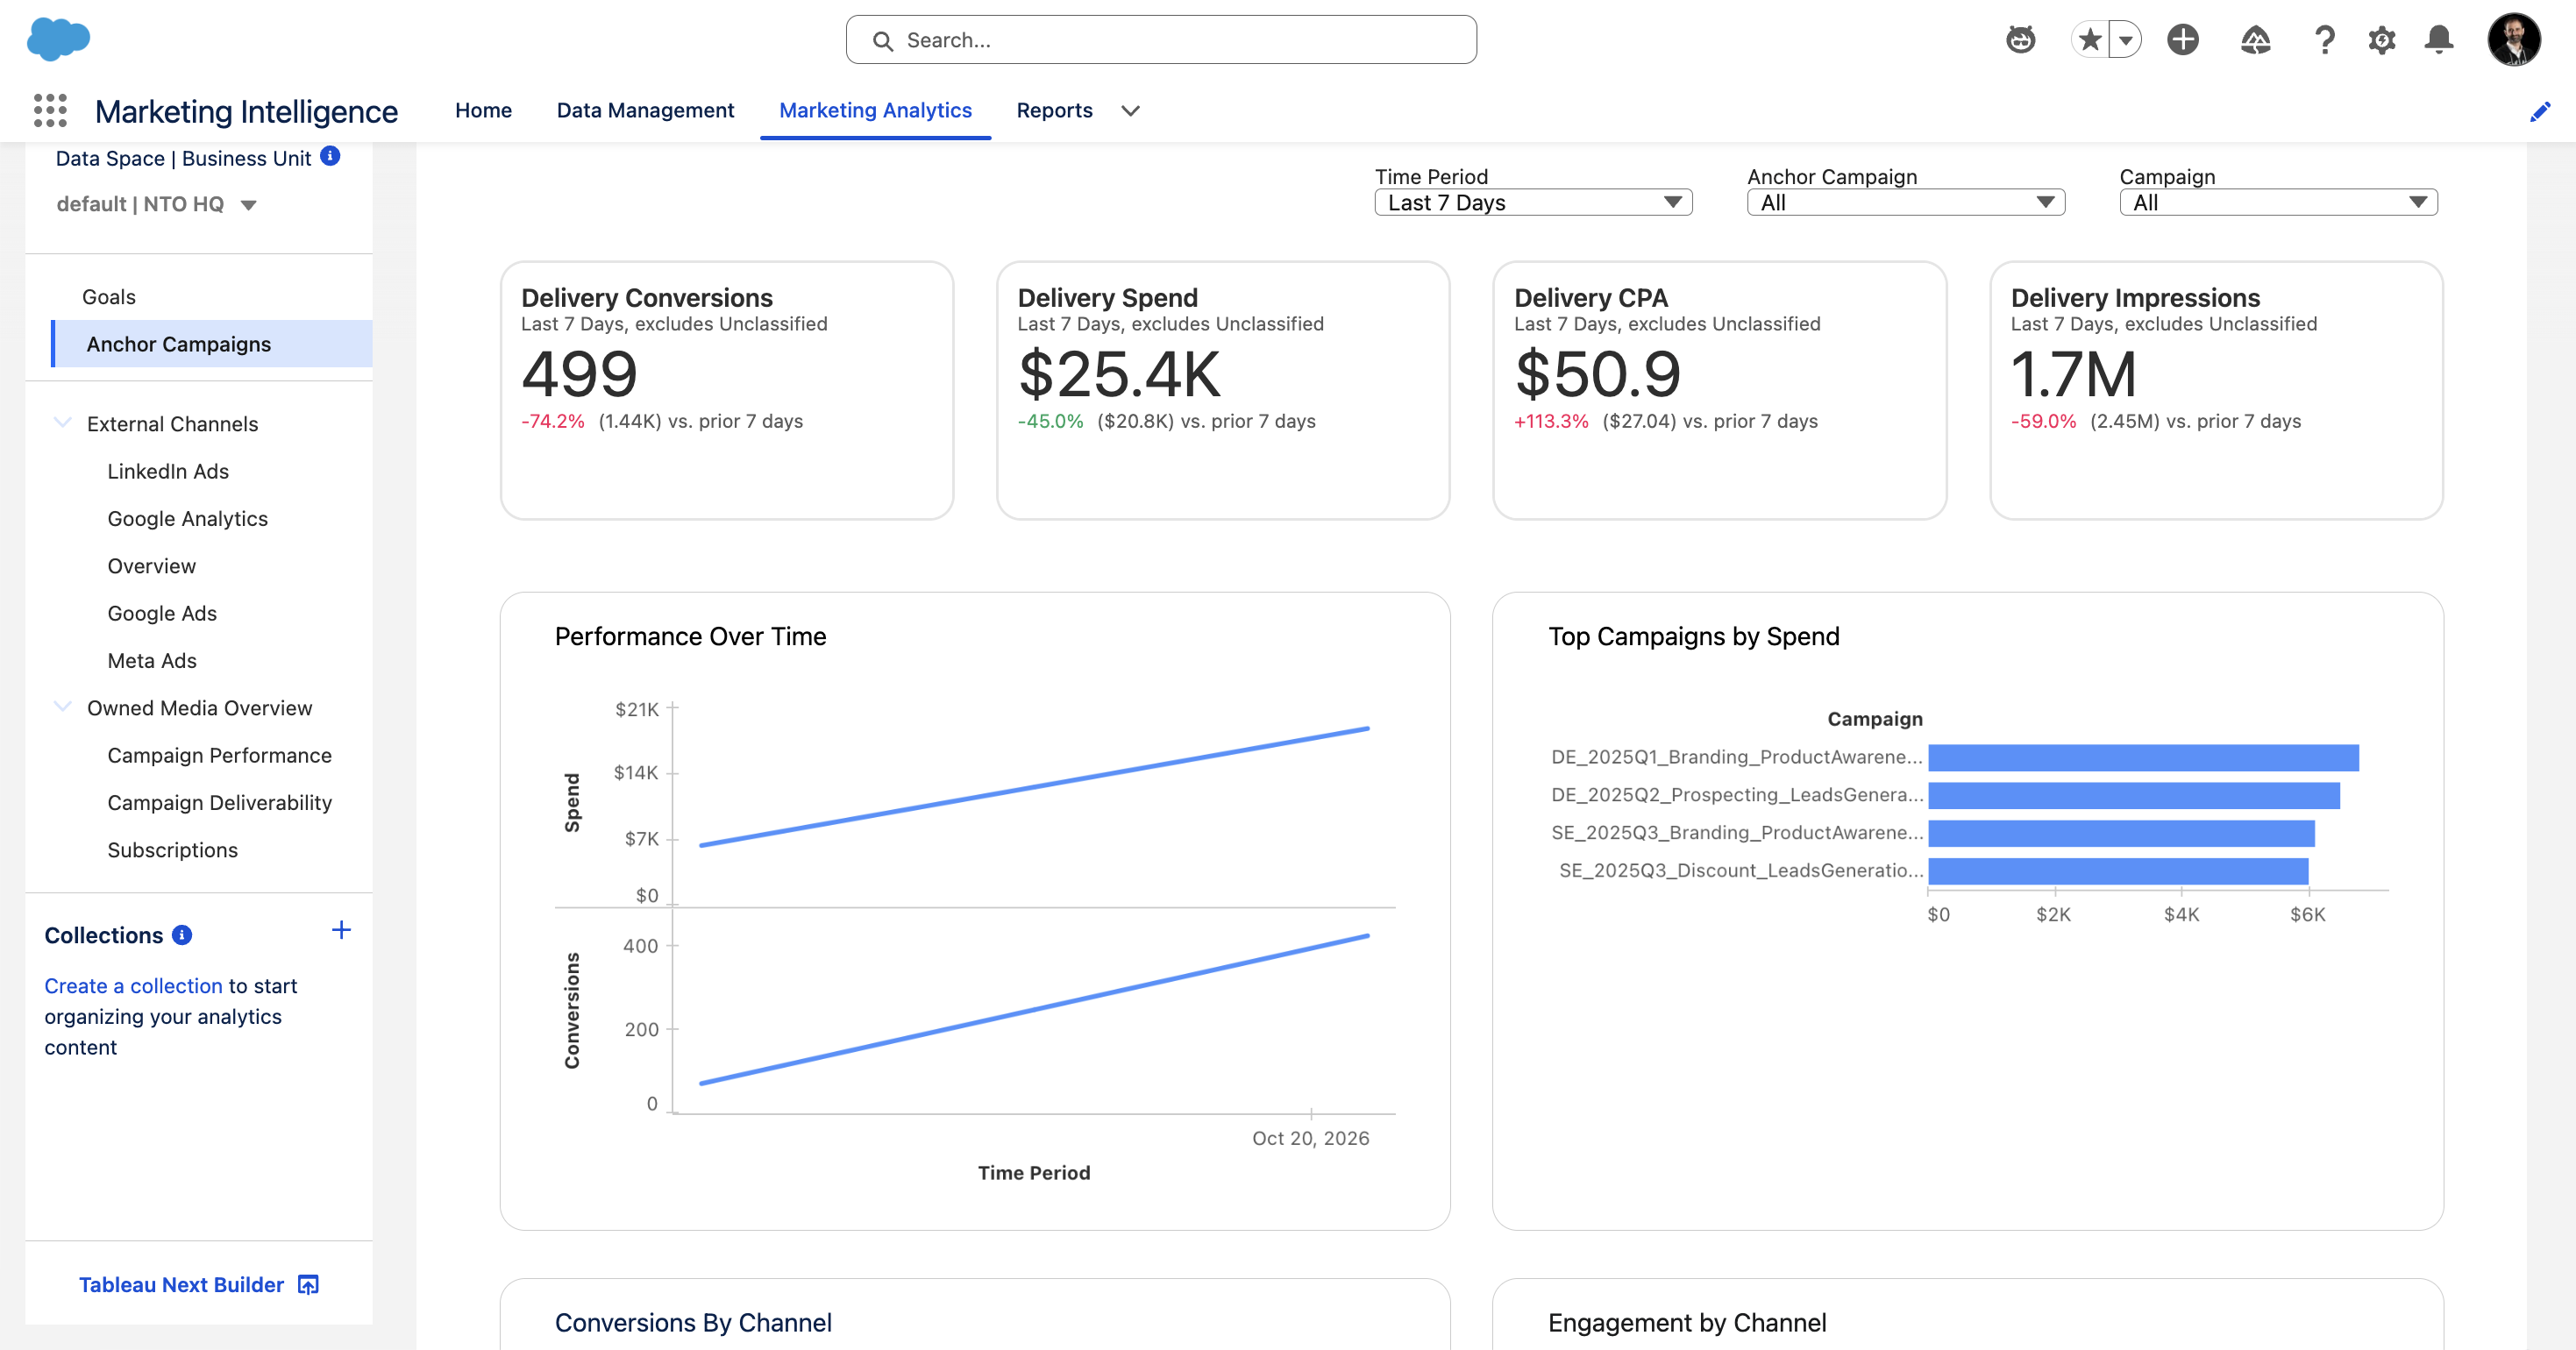The height and width of the screenshot is (1350, 2576).
Task: Click the Spend trend line
Action: (1034, 787)
